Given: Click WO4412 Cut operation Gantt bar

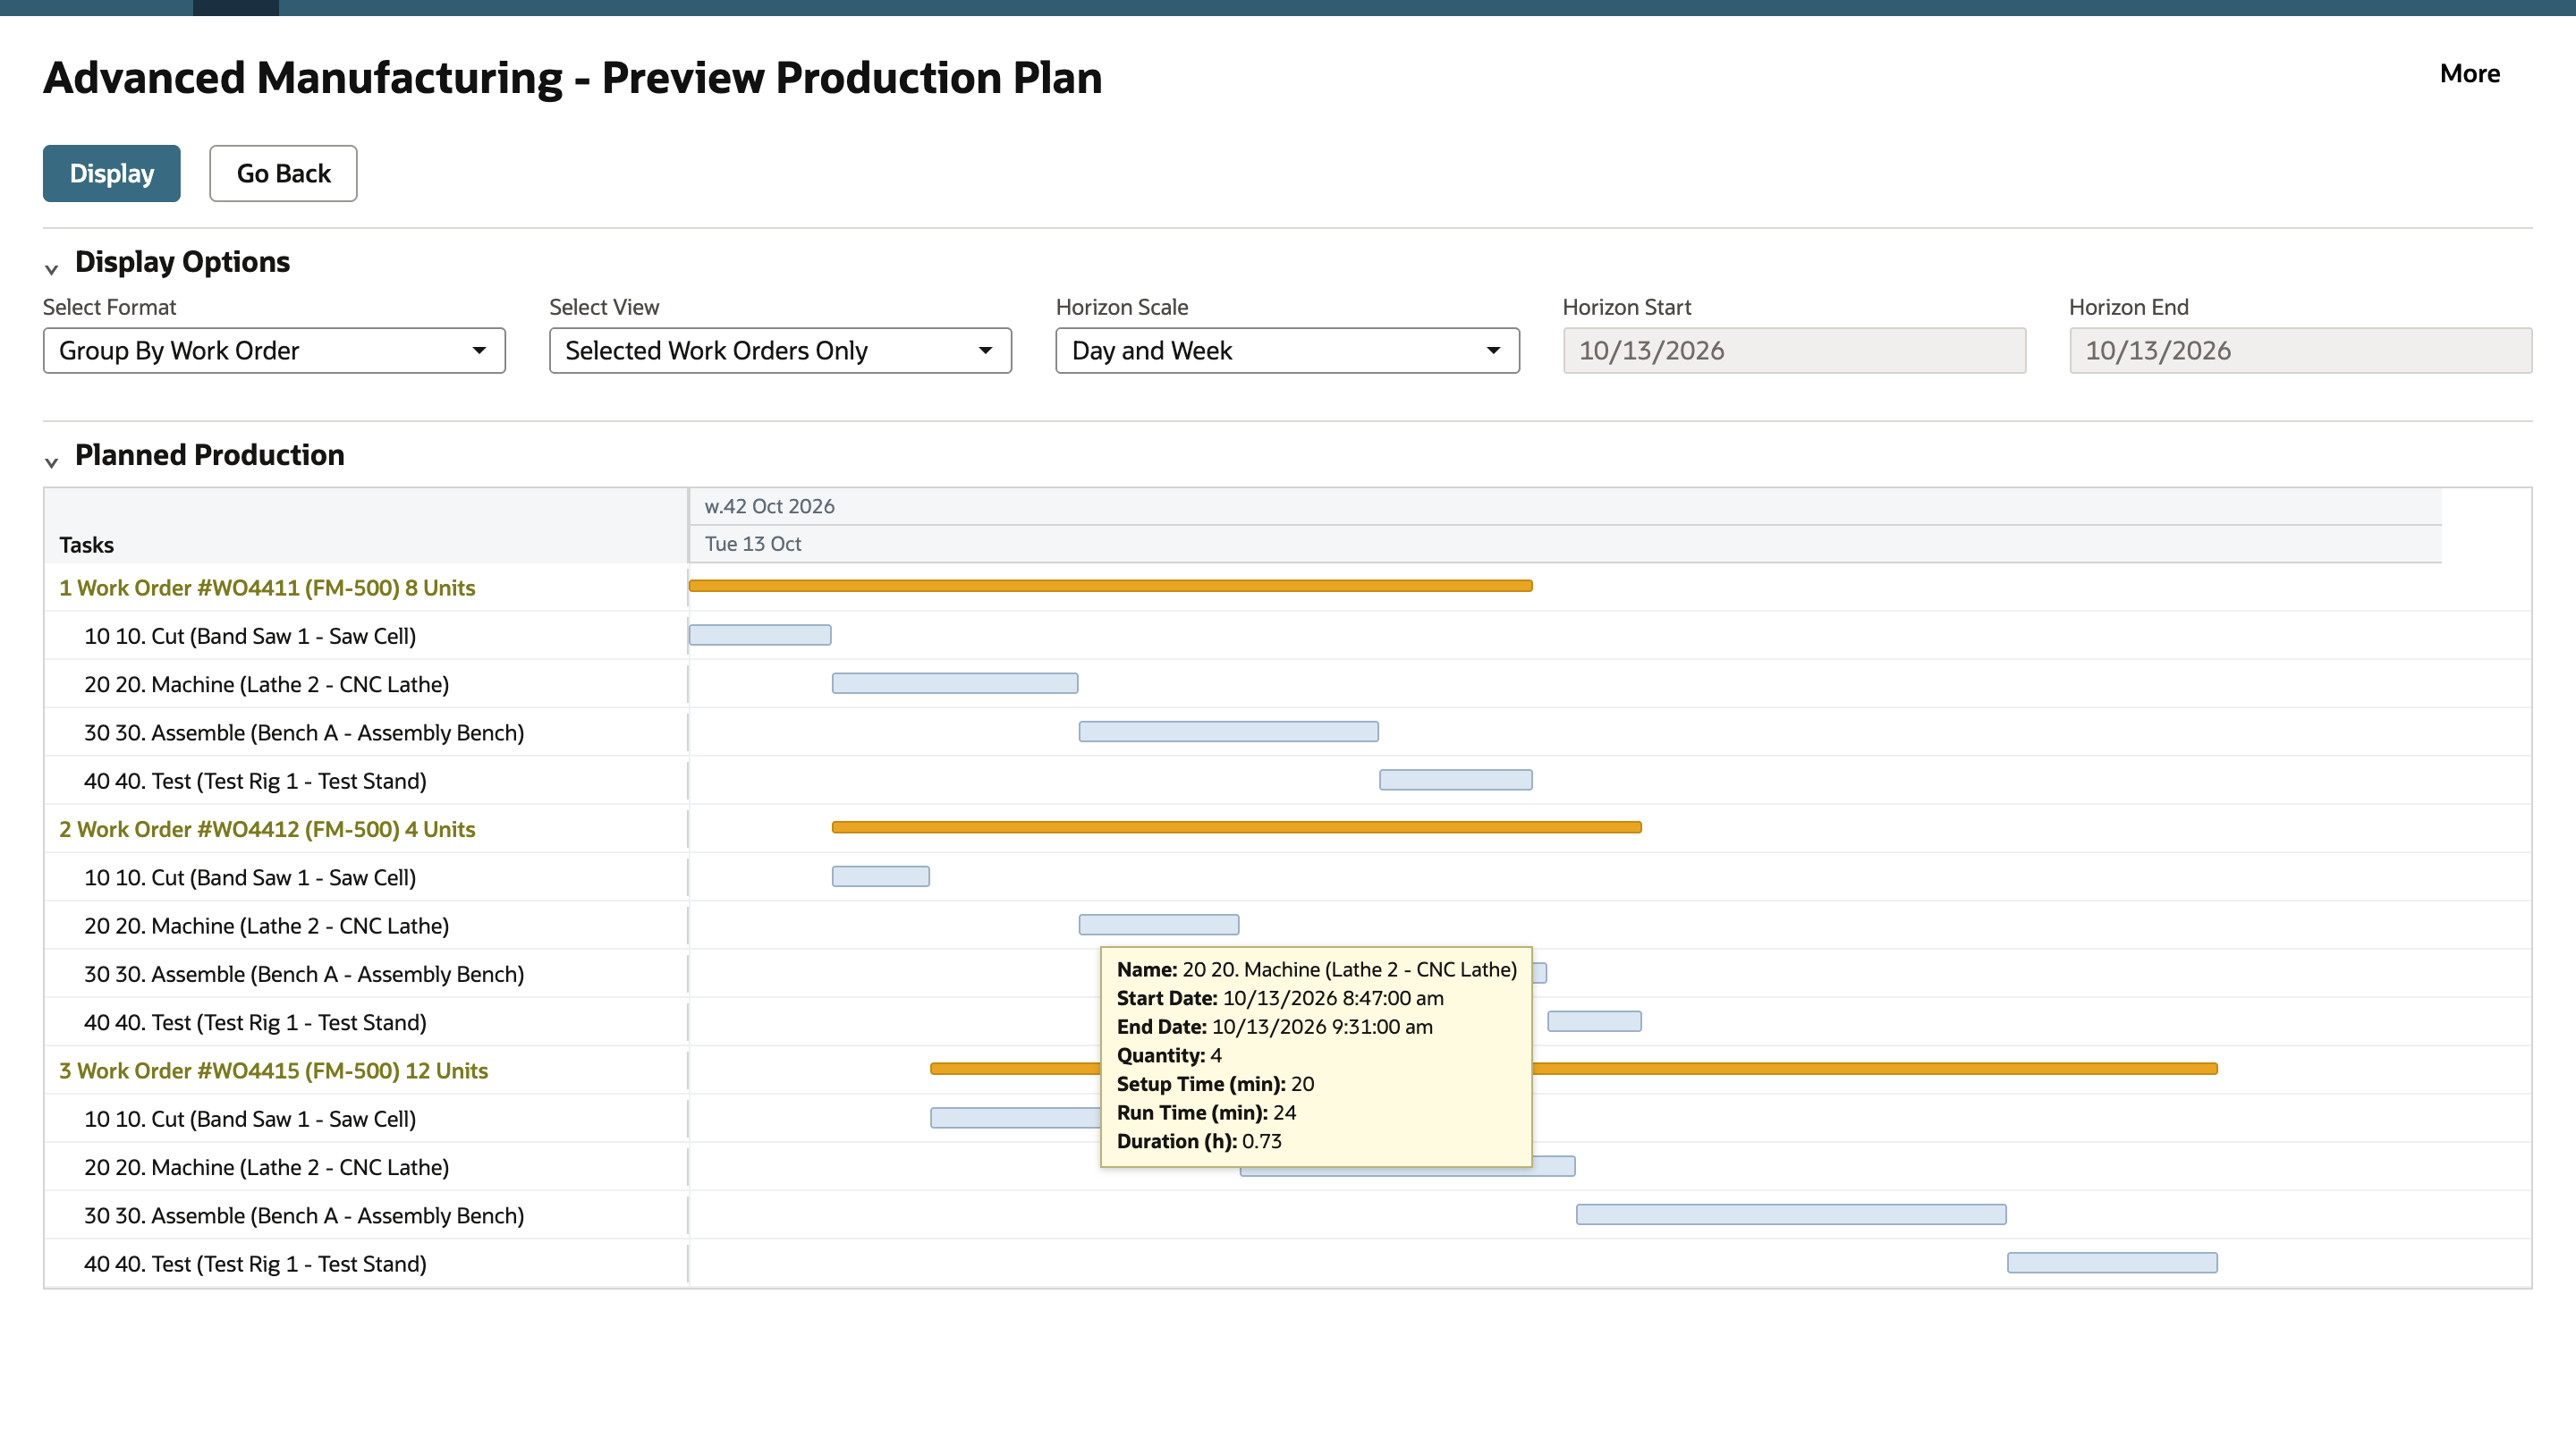Looking at the screenshot, I should [880, 876].
